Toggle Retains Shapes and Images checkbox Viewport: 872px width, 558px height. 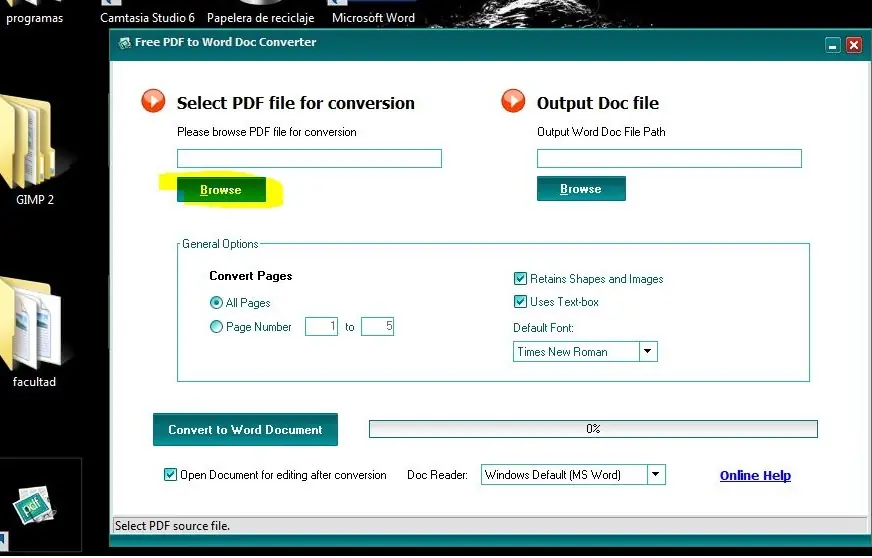(520, 279)
